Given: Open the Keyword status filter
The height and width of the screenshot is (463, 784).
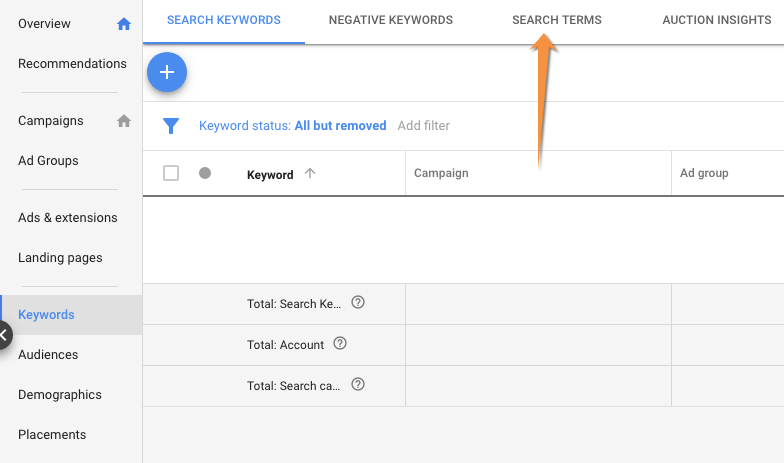Looking at the screenshot, I should point(292,126).
